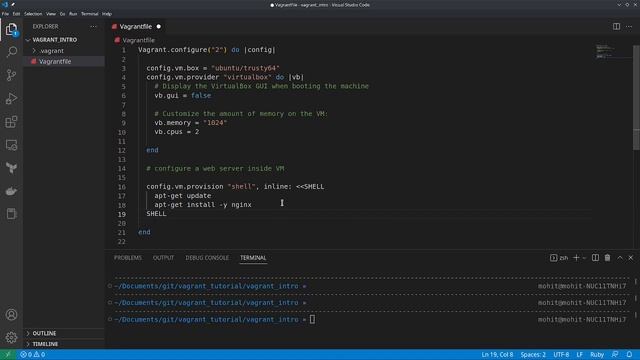Open editor More Actions ellipsis
Image resolution: width=640 pixels, height=360 pixels.
tap(629, 27)
